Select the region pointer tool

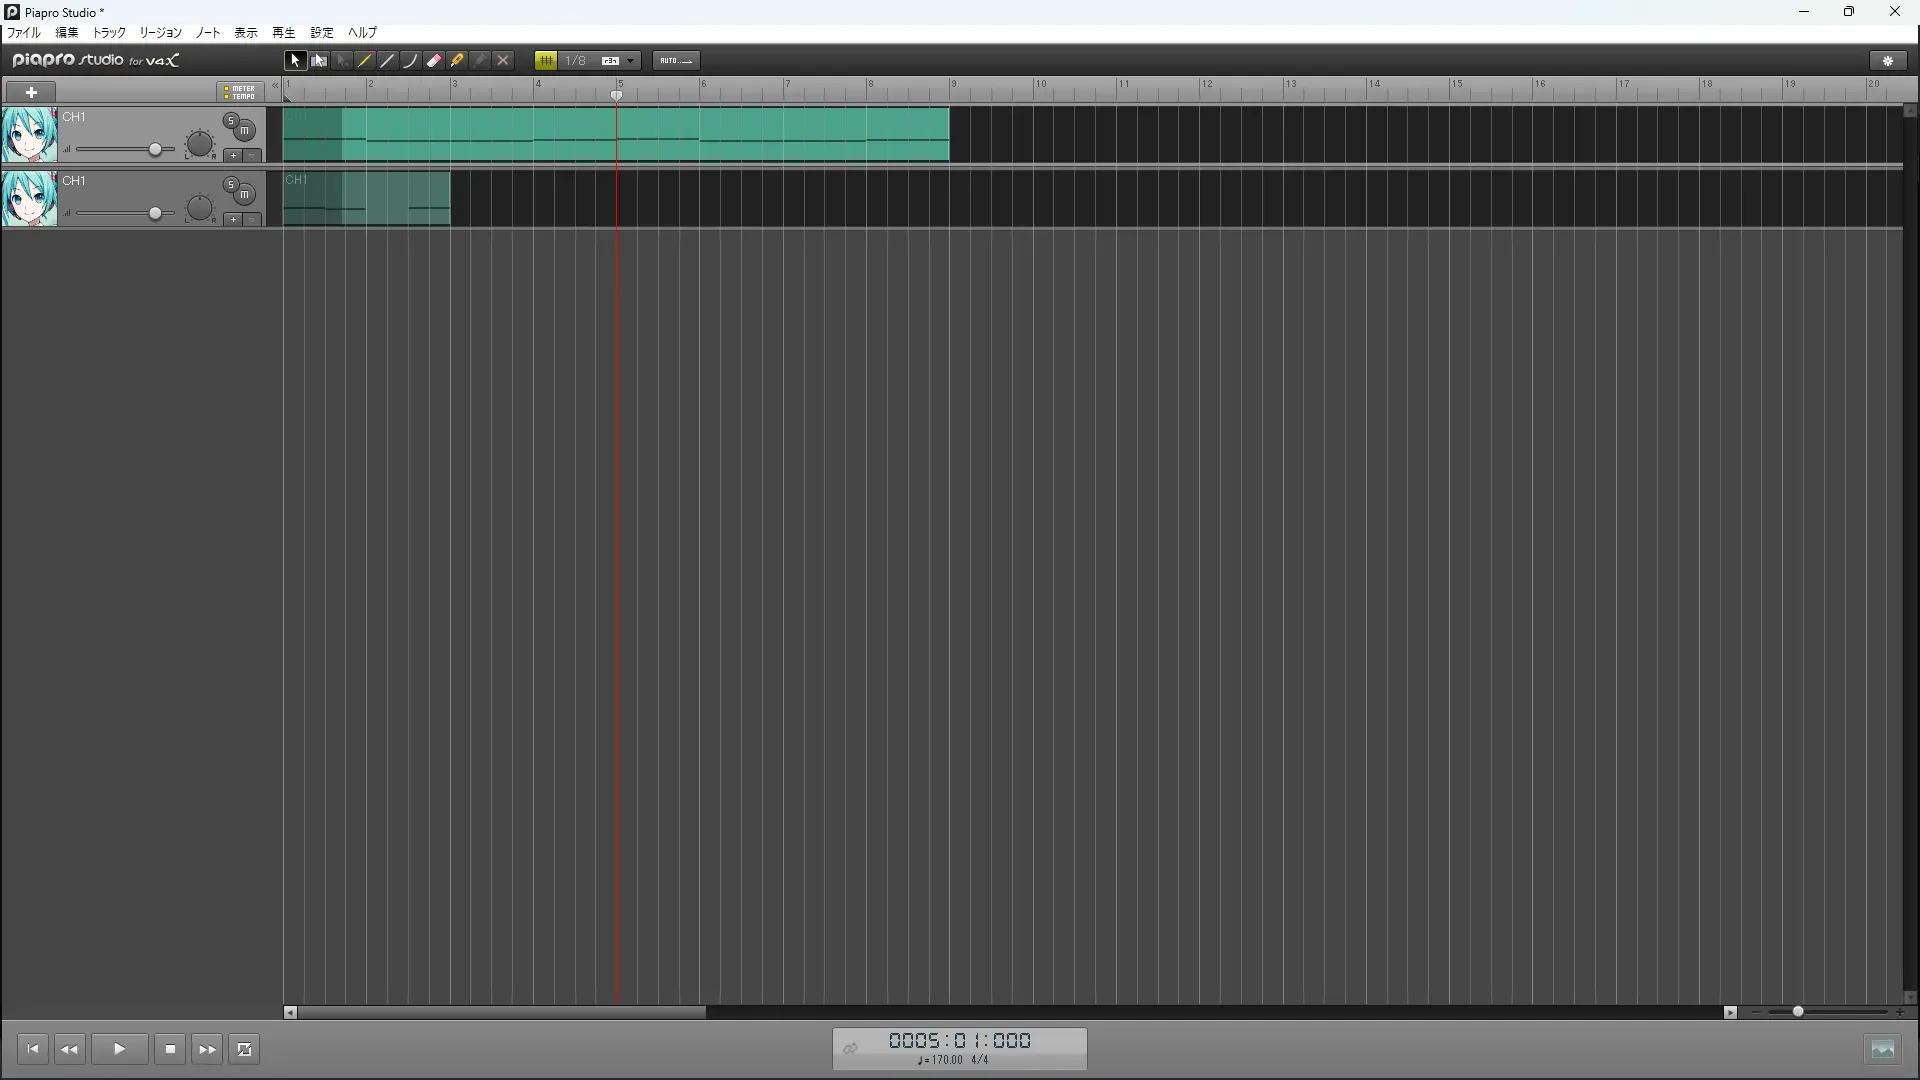319,61
